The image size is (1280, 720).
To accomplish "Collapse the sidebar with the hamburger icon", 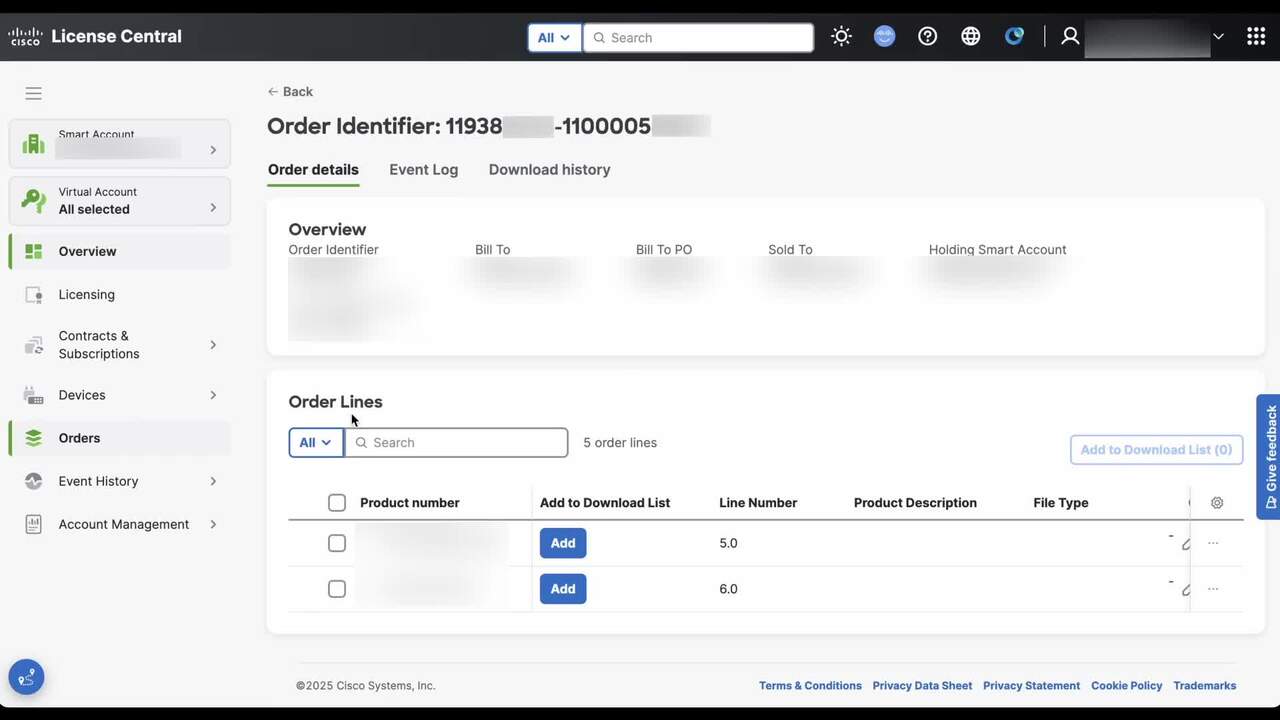I will click(33, 93).
